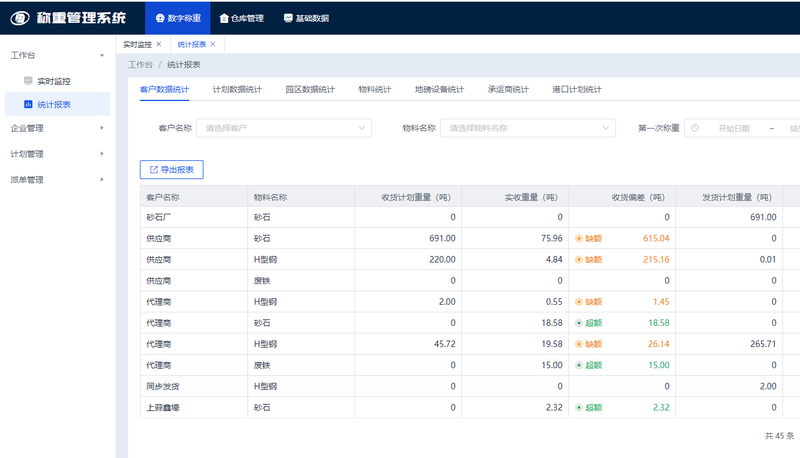
Task: Switch to the 实时监控 page tab
Action: pos(137,44)
